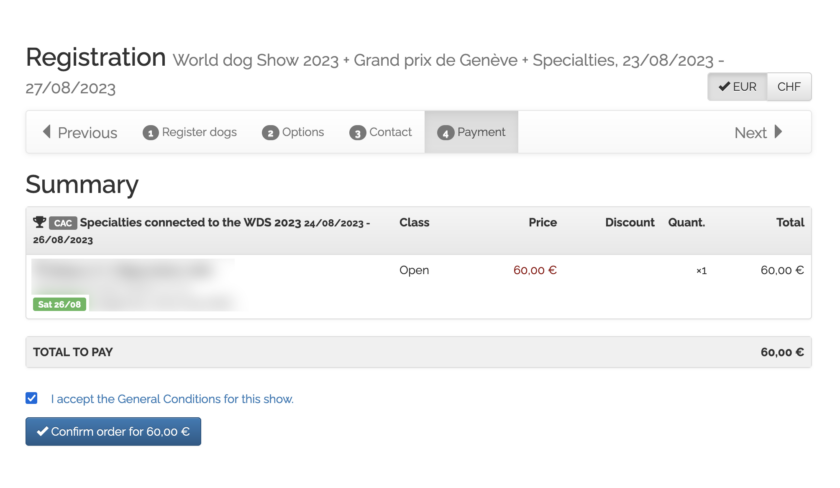
Task: Click the Class column header
Action: click(x=414, y=222)
